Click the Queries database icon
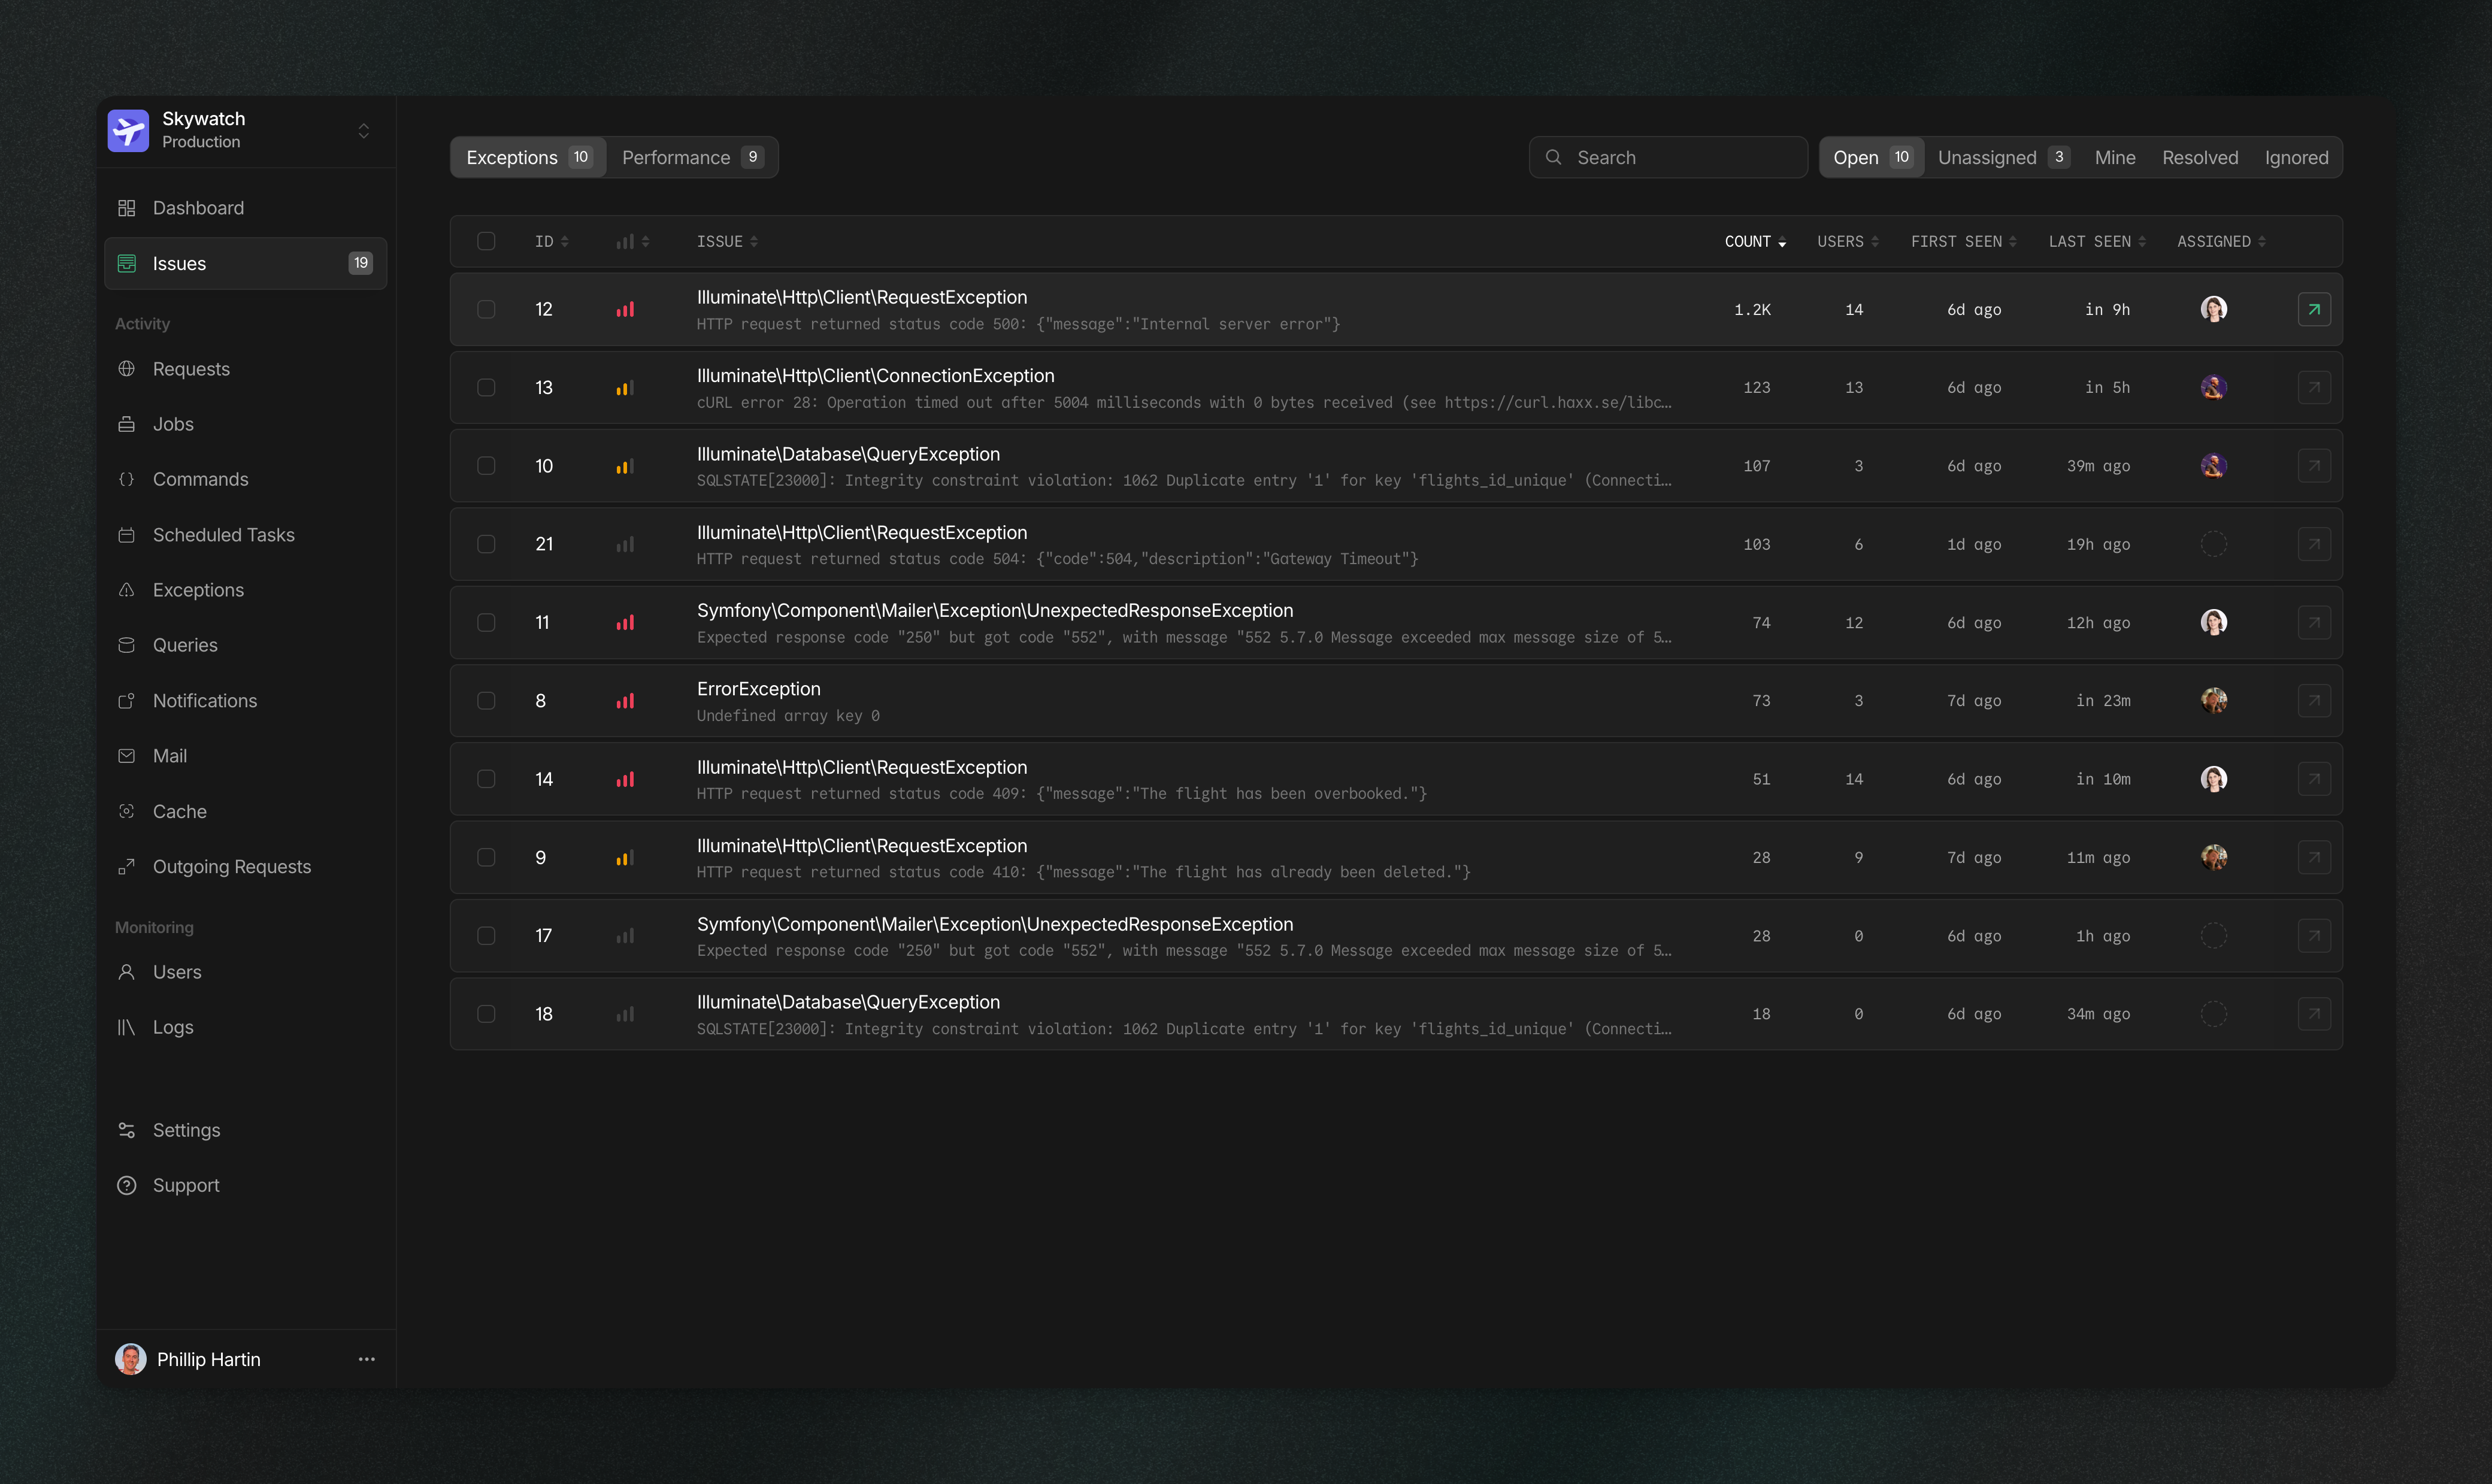Image resolution: width=2492 pixels, height=1484 pixels. 126,645
